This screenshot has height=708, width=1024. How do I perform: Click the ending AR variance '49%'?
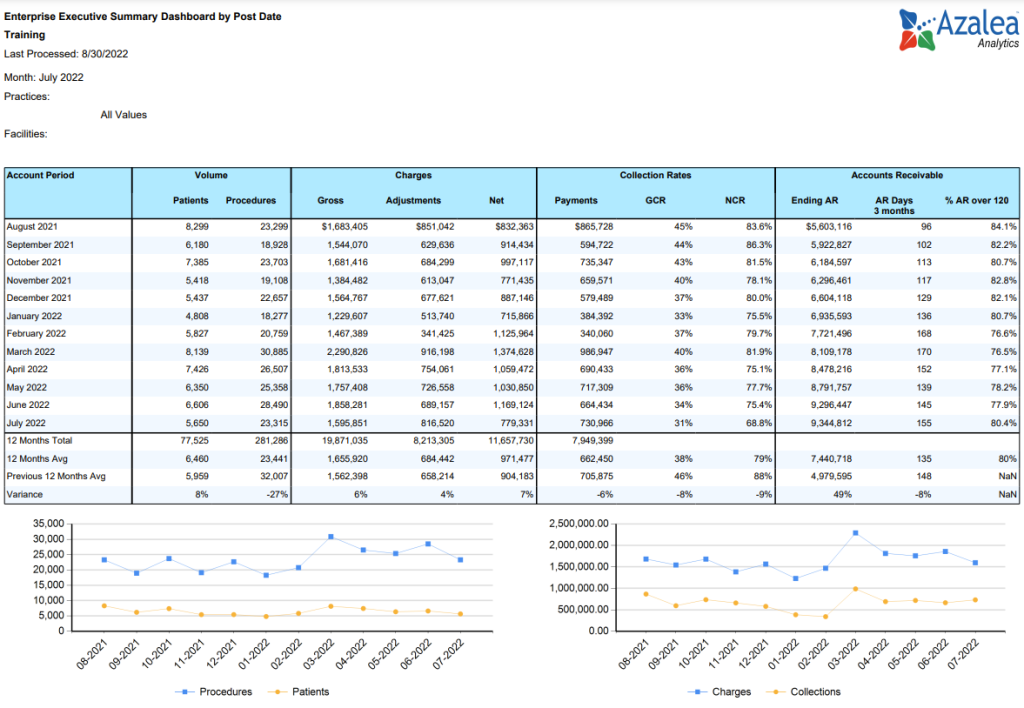click(x=842, y=494)
